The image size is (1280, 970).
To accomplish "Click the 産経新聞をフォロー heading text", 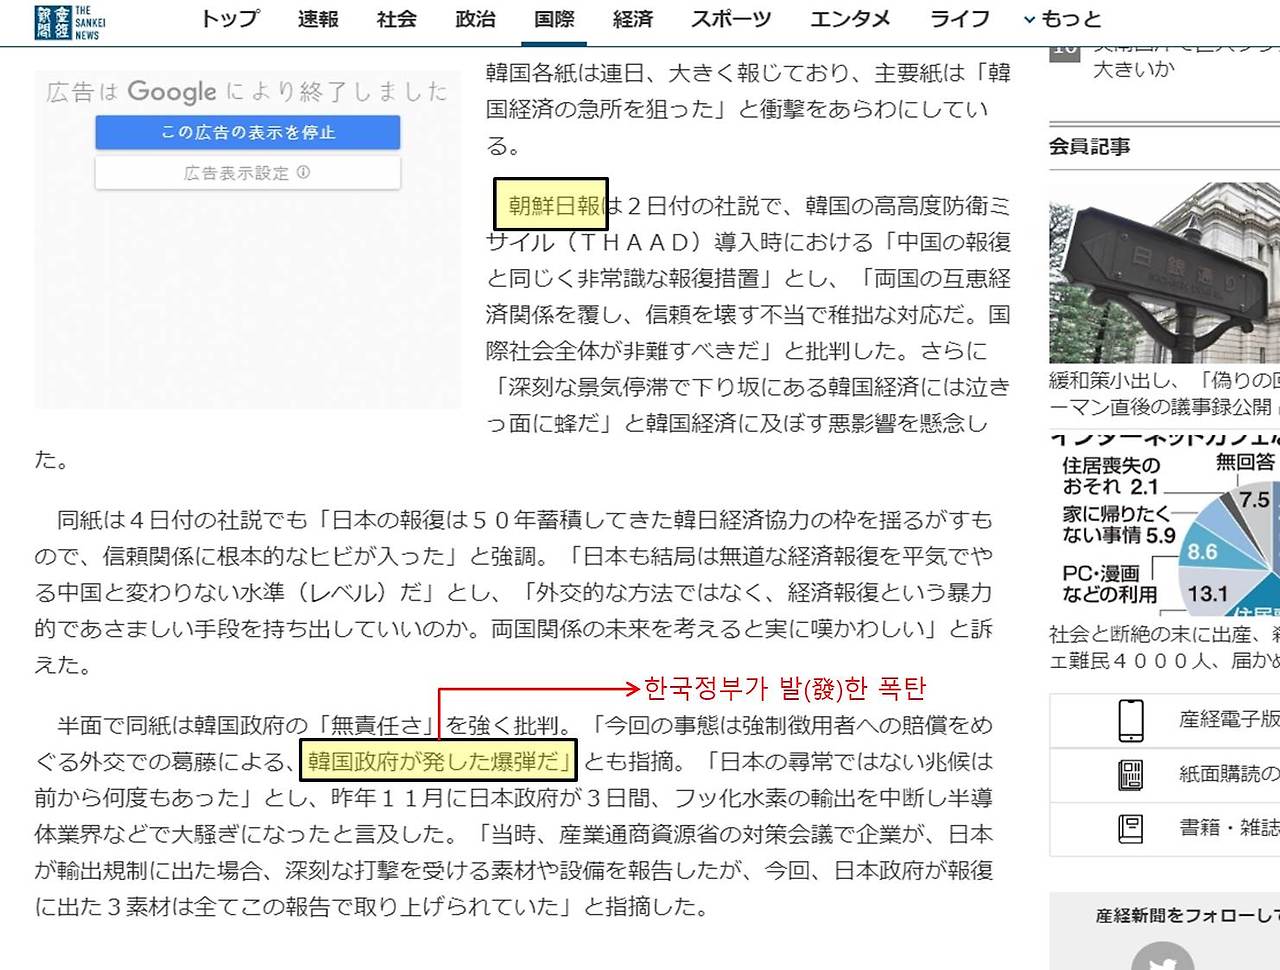I will click(x=1187, y=915).
